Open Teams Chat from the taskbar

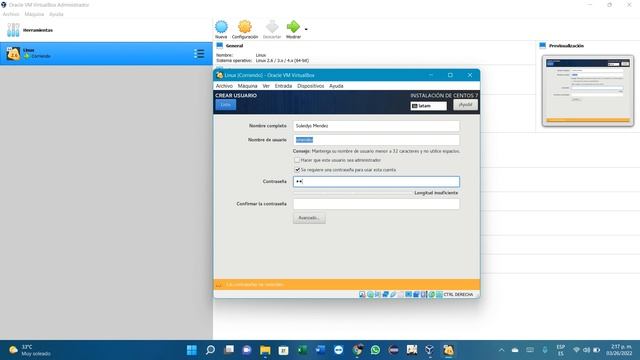point(247,350)
